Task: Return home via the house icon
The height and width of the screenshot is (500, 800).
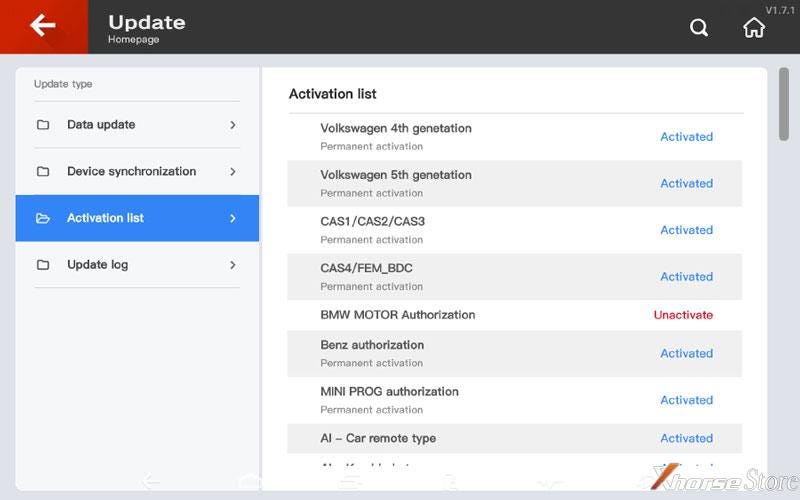Action: click(754, 28)
